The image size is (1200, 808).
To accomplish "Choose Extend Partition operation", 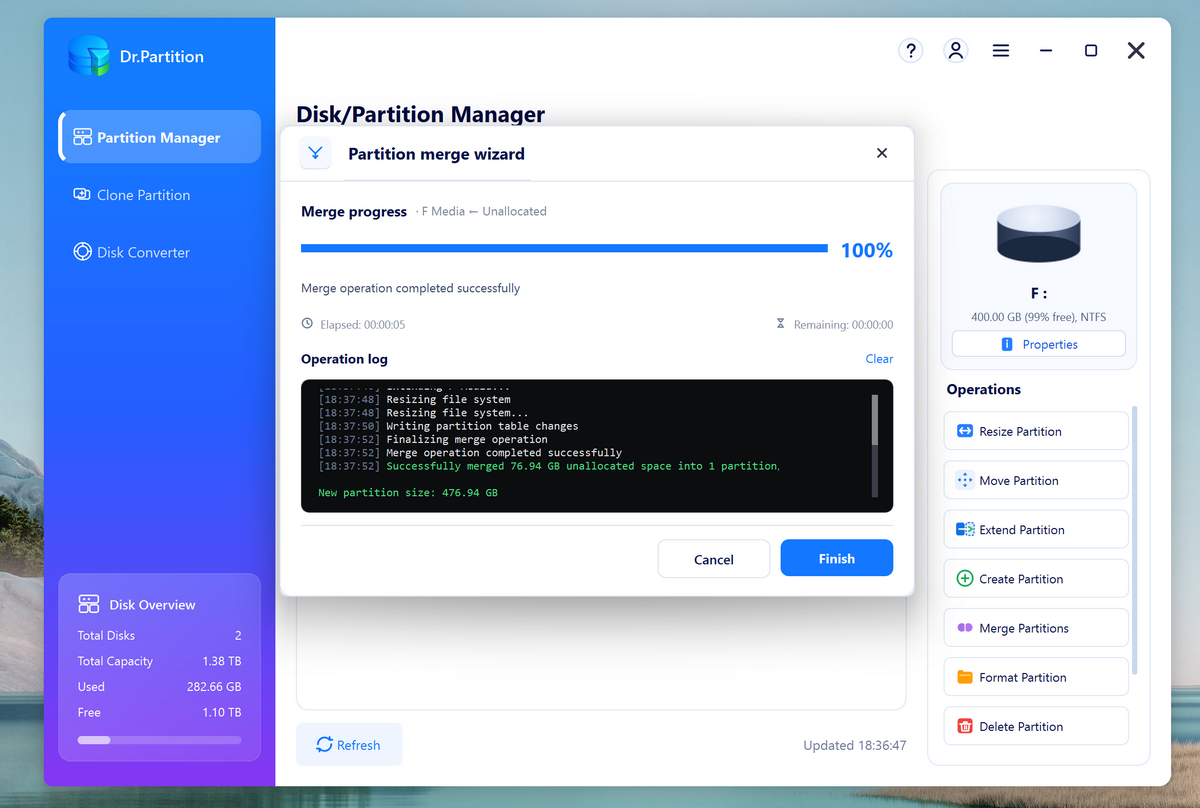I will pos(1036,529).
